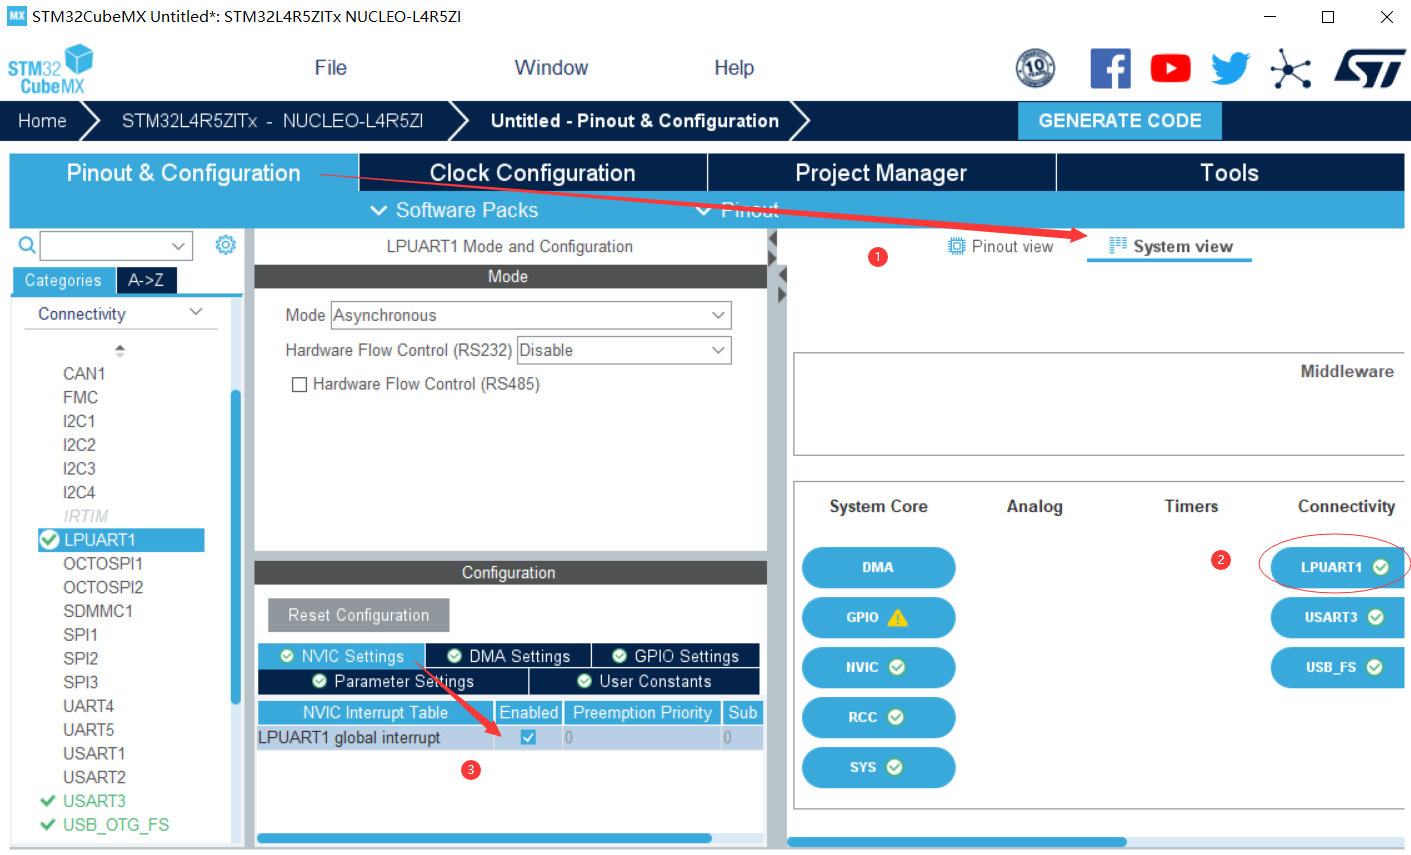Screen dimensions: 1411x855
Task: Switch to Clock Configuration tab
Action: tap(533, 172)
